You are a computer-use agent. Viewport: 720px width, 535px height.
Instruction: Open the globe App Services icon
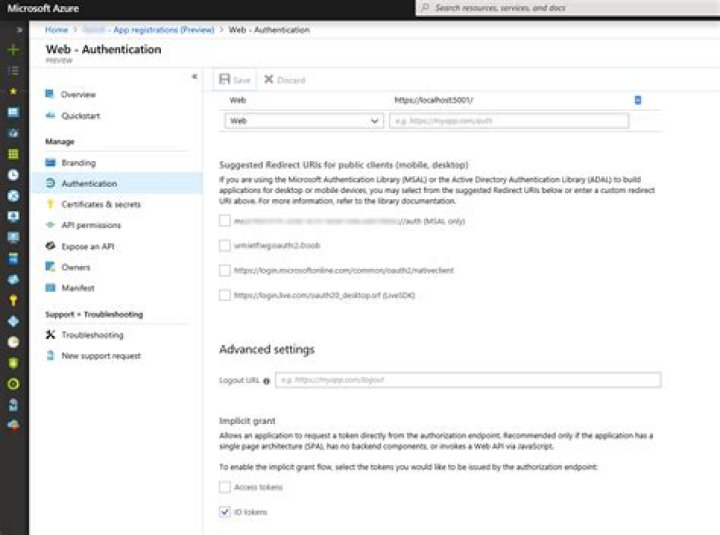(x=13, y=196)
